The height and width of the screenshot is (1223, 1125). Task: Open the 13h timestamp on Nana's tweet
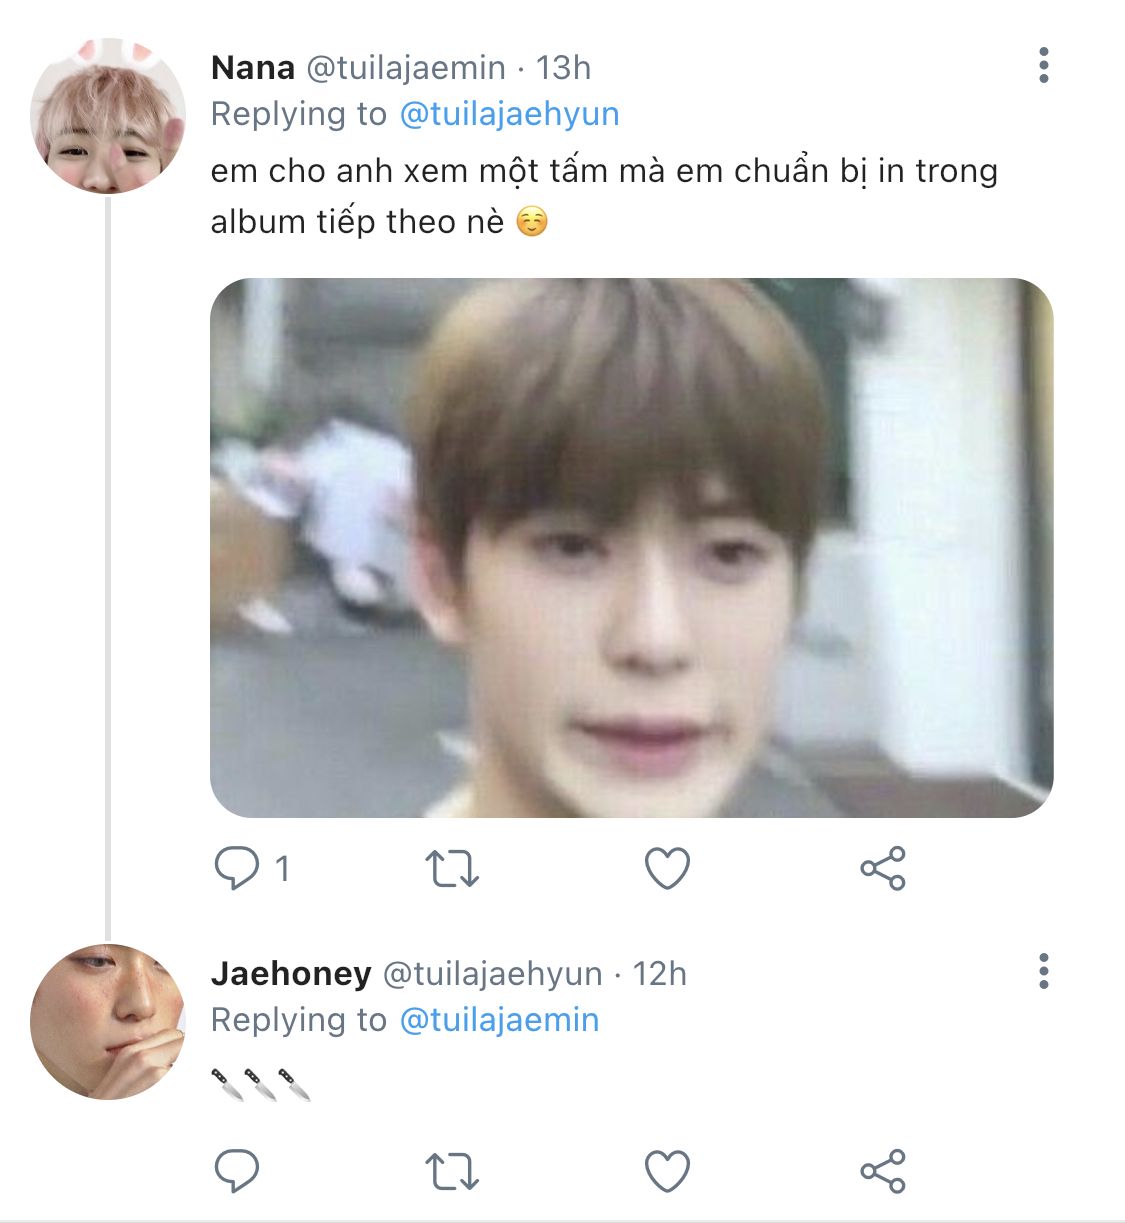point(564,68)
